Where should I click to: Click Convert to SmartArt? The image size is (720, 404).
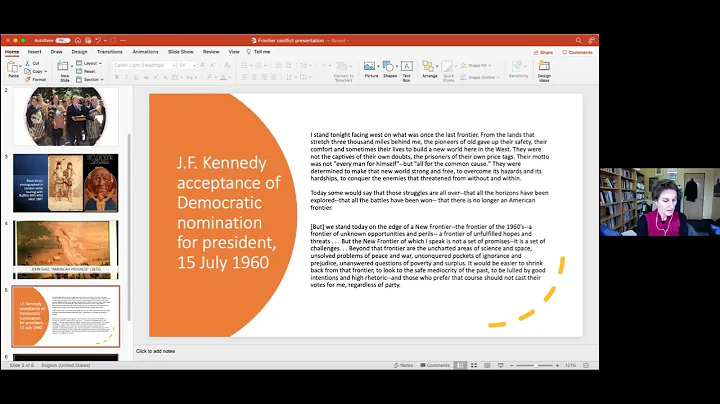point(343,71)
